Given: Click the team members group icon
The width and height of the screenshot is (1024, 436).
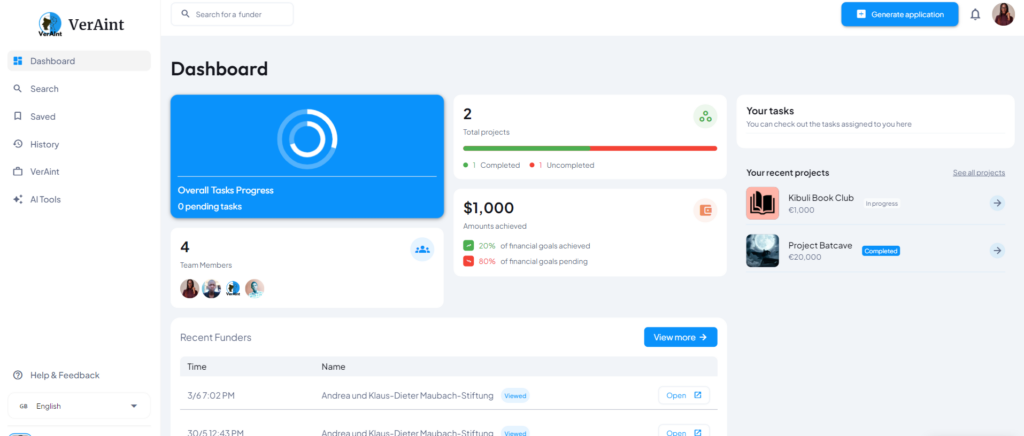Looking at the screenshot, I should pos(422,249).
